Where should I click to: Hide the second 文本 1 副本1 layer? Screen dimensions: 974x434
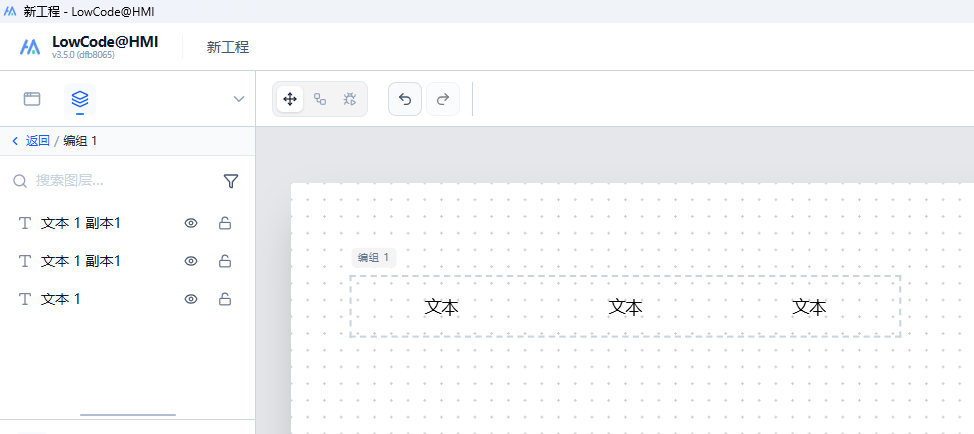click(x=191, y=261)
